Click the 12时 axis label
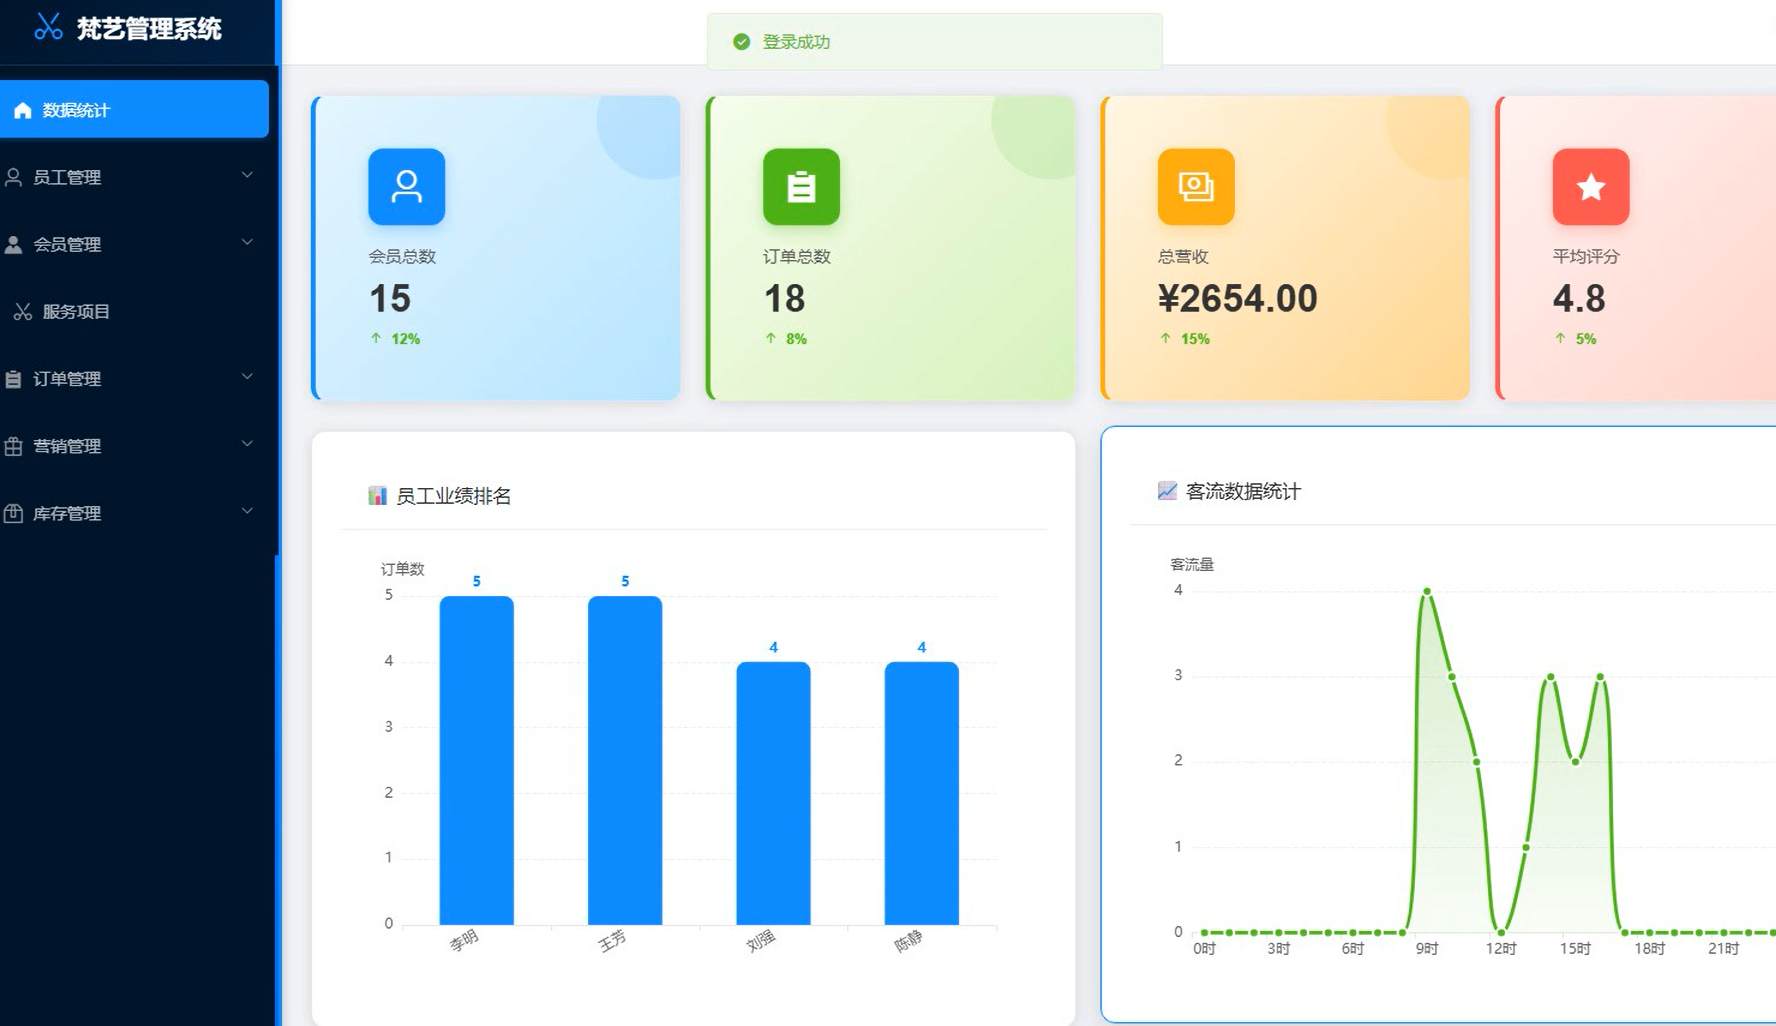The image size is (1776, 1026). coord(1501,948)
